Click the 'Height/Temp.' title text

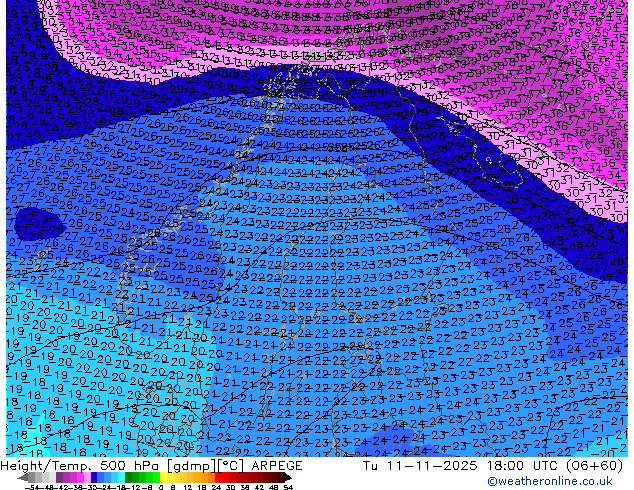coord(46,466)
